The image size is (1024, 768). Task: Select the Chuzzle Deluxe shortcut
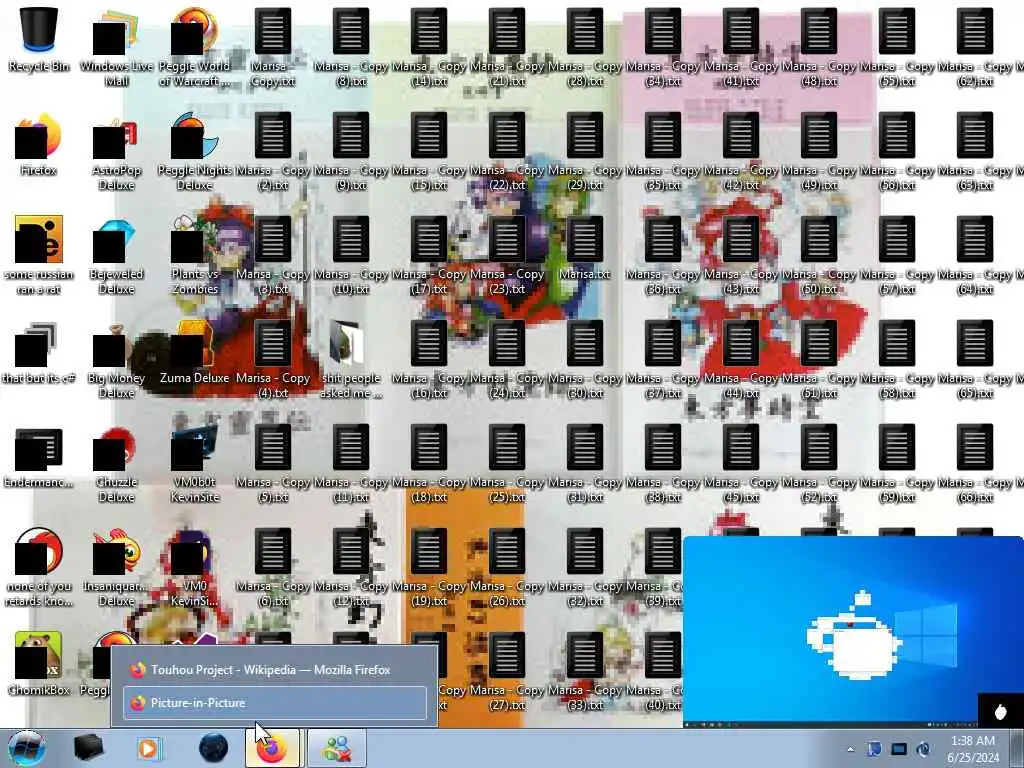coord(116,464)
